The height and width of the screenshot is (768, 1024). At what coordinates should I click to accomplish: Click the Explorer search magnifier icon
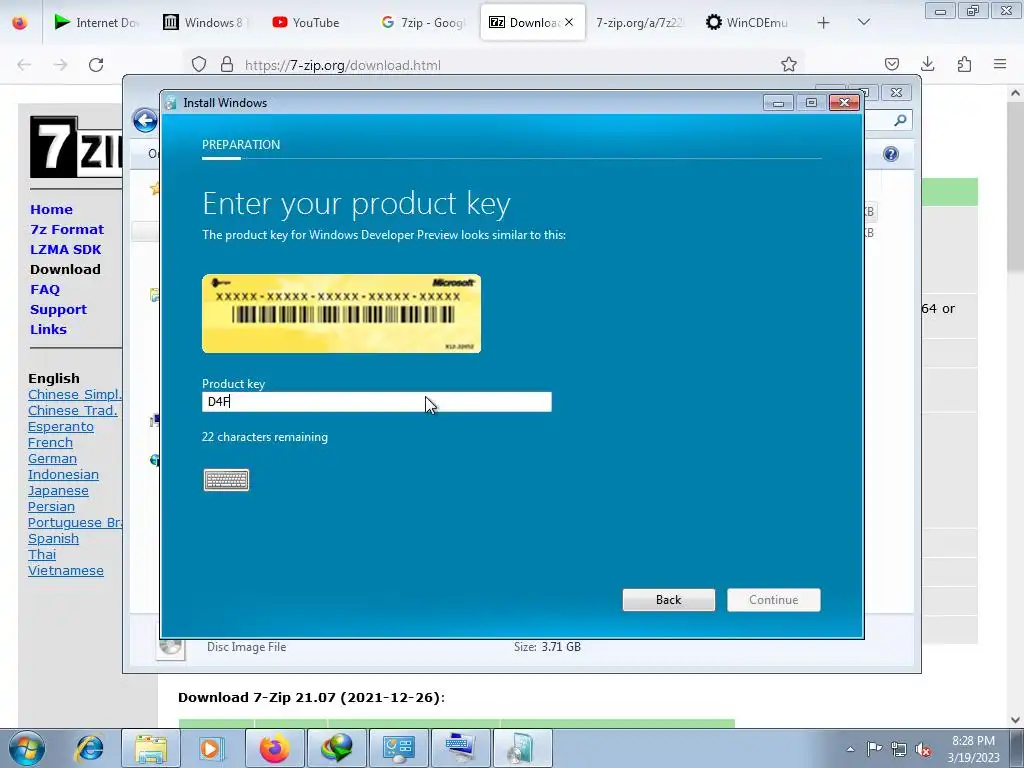coord(900,120)
